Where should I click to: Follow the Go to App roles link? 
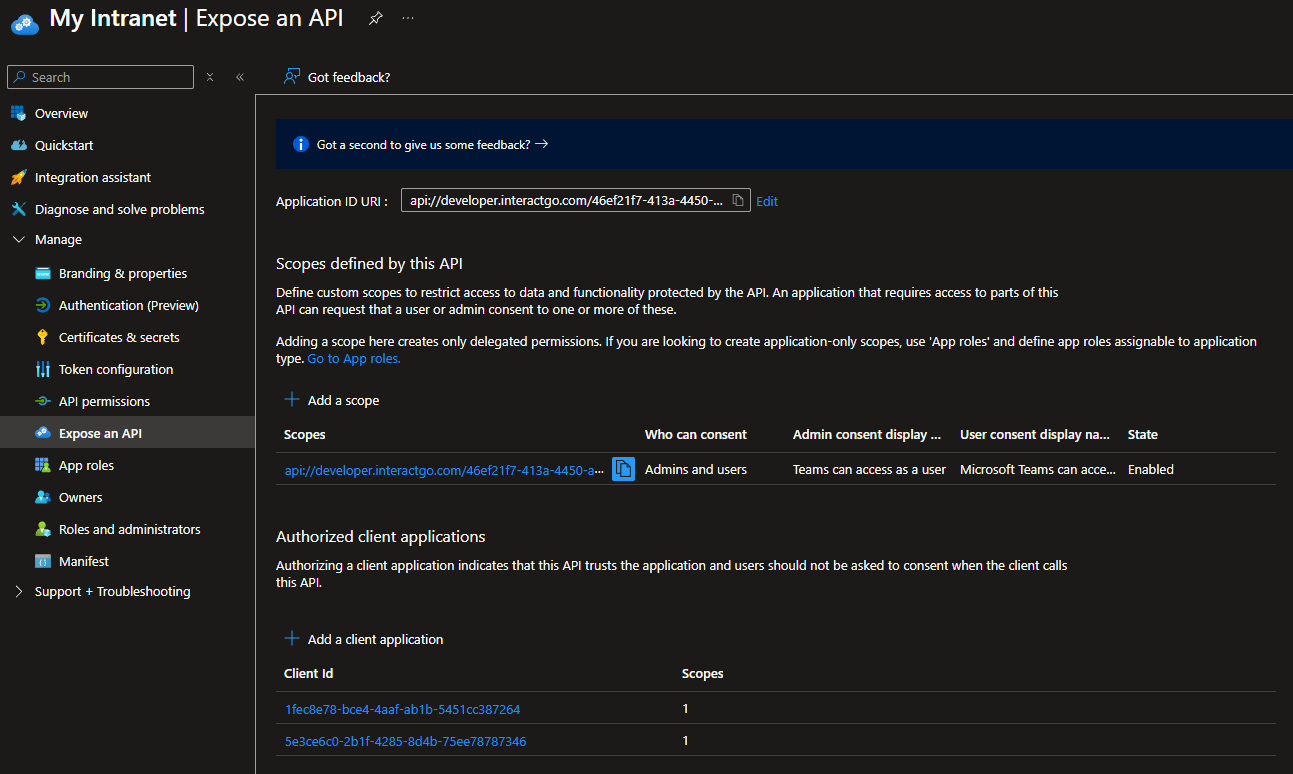(354, 358)
